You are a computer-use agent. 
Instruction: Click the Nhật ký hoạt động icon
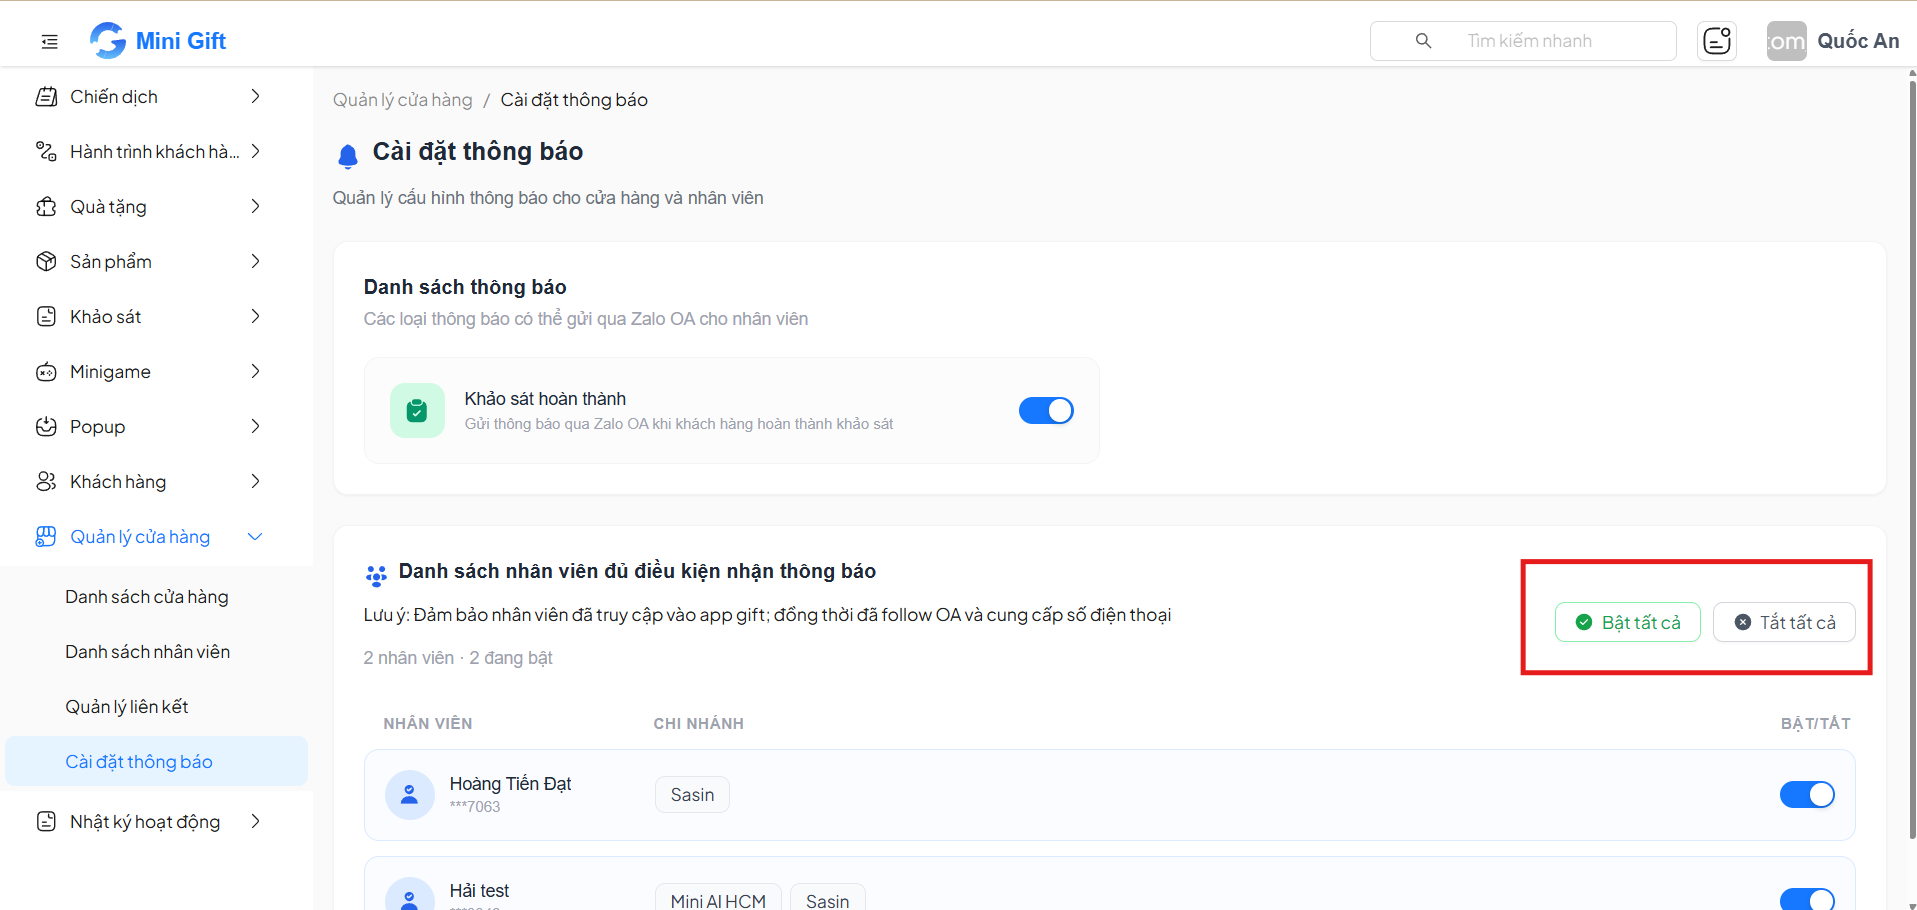46,822
